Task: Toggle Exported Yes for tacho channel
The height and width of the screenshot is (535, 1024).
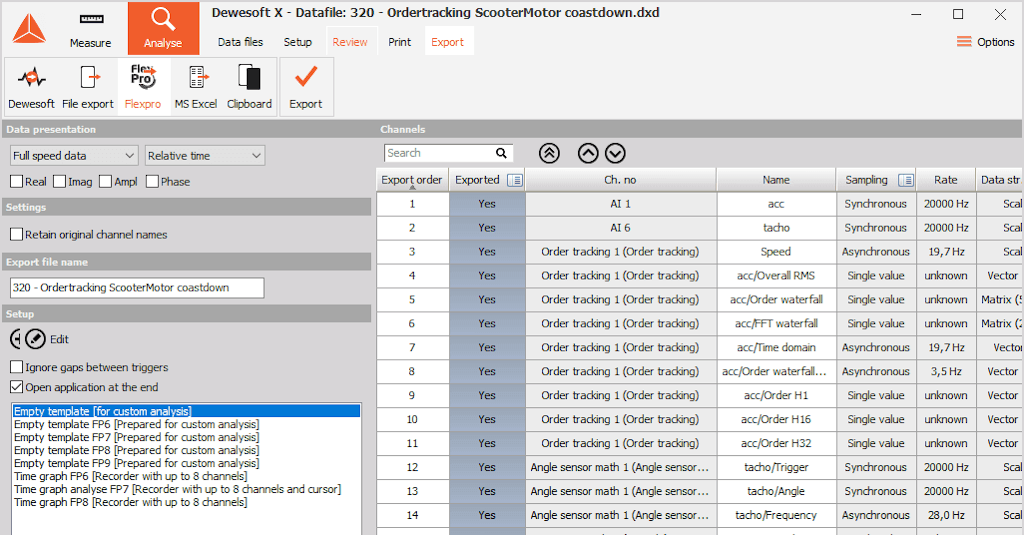Action: pos(487,228)
